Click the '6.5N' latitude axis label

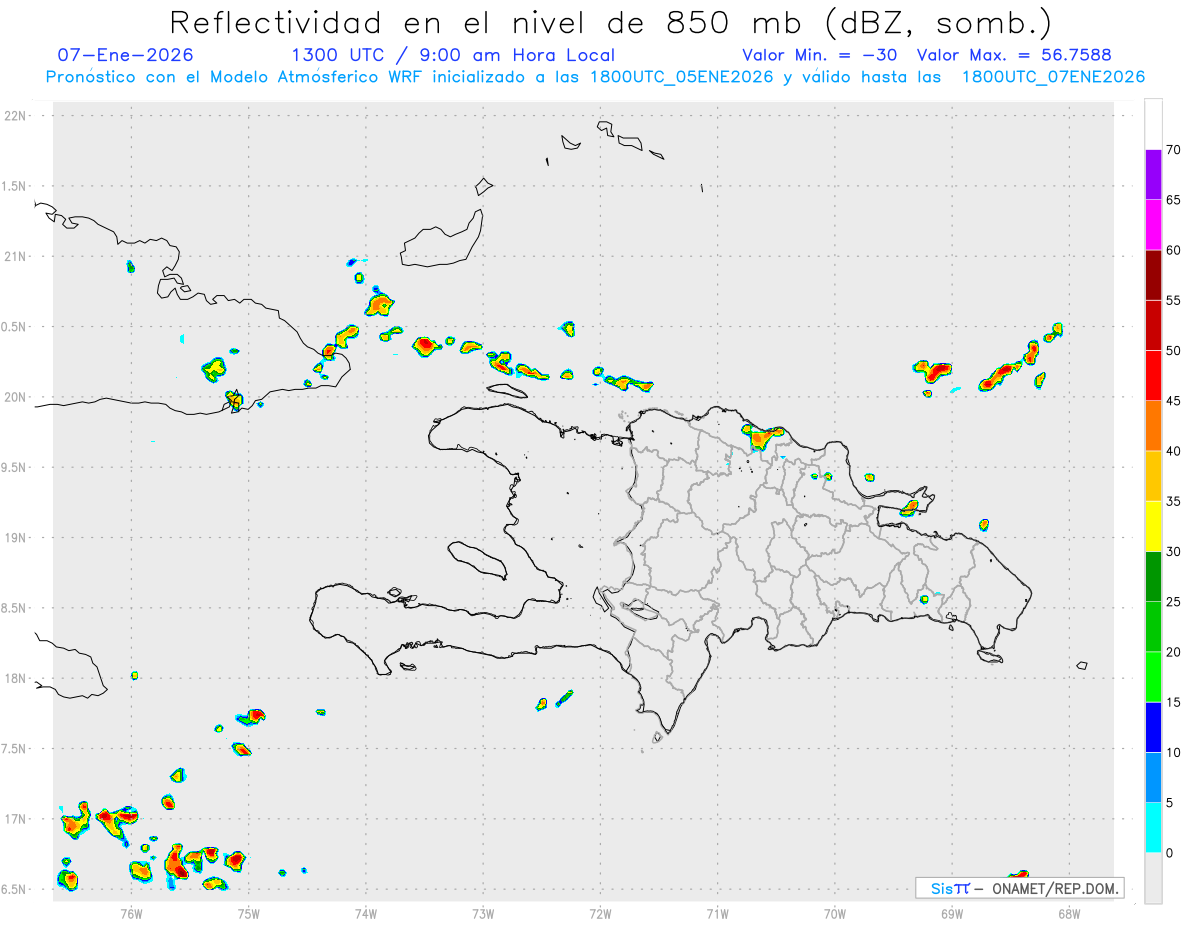click(x=15, y=889)
